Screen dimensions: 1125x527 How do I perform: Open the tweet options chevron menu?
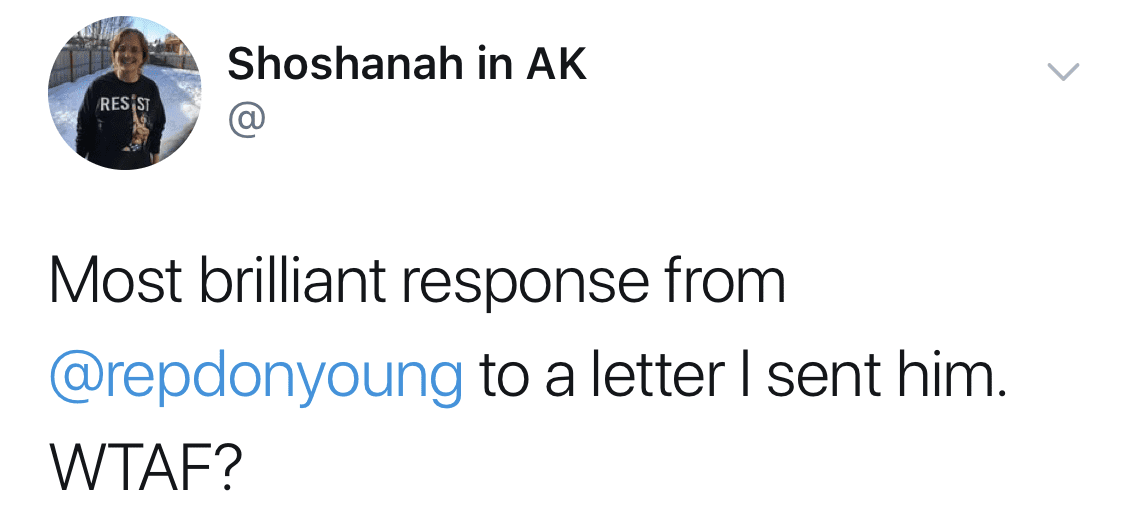(x=1063, y=72)
